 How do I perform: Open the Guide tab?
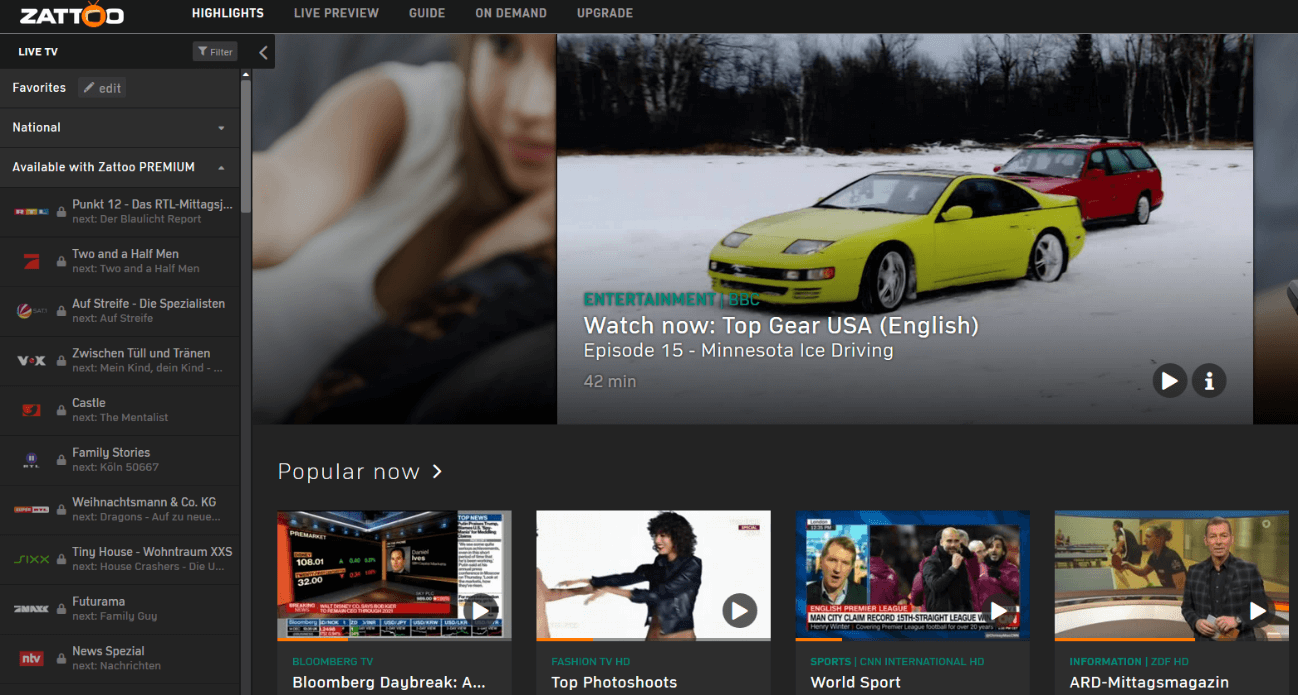click(427, 13)
